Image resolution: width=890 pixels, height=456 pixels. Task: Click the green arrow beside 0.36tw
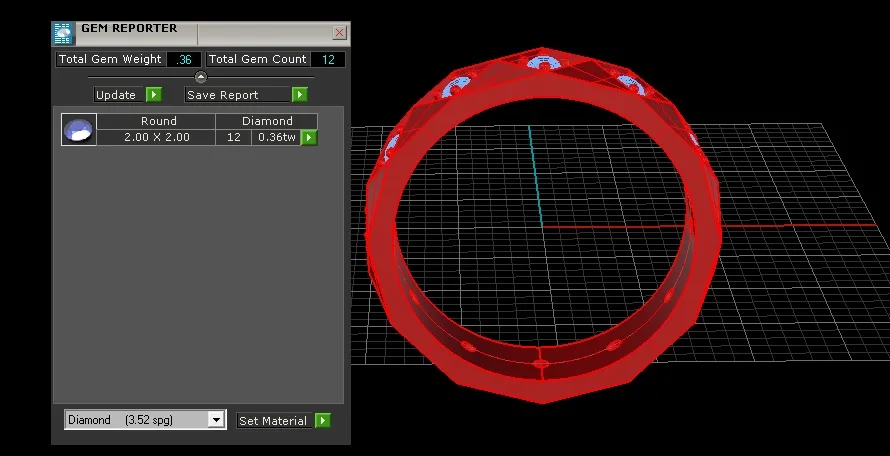pyautogui.click(x=309, y=137)
